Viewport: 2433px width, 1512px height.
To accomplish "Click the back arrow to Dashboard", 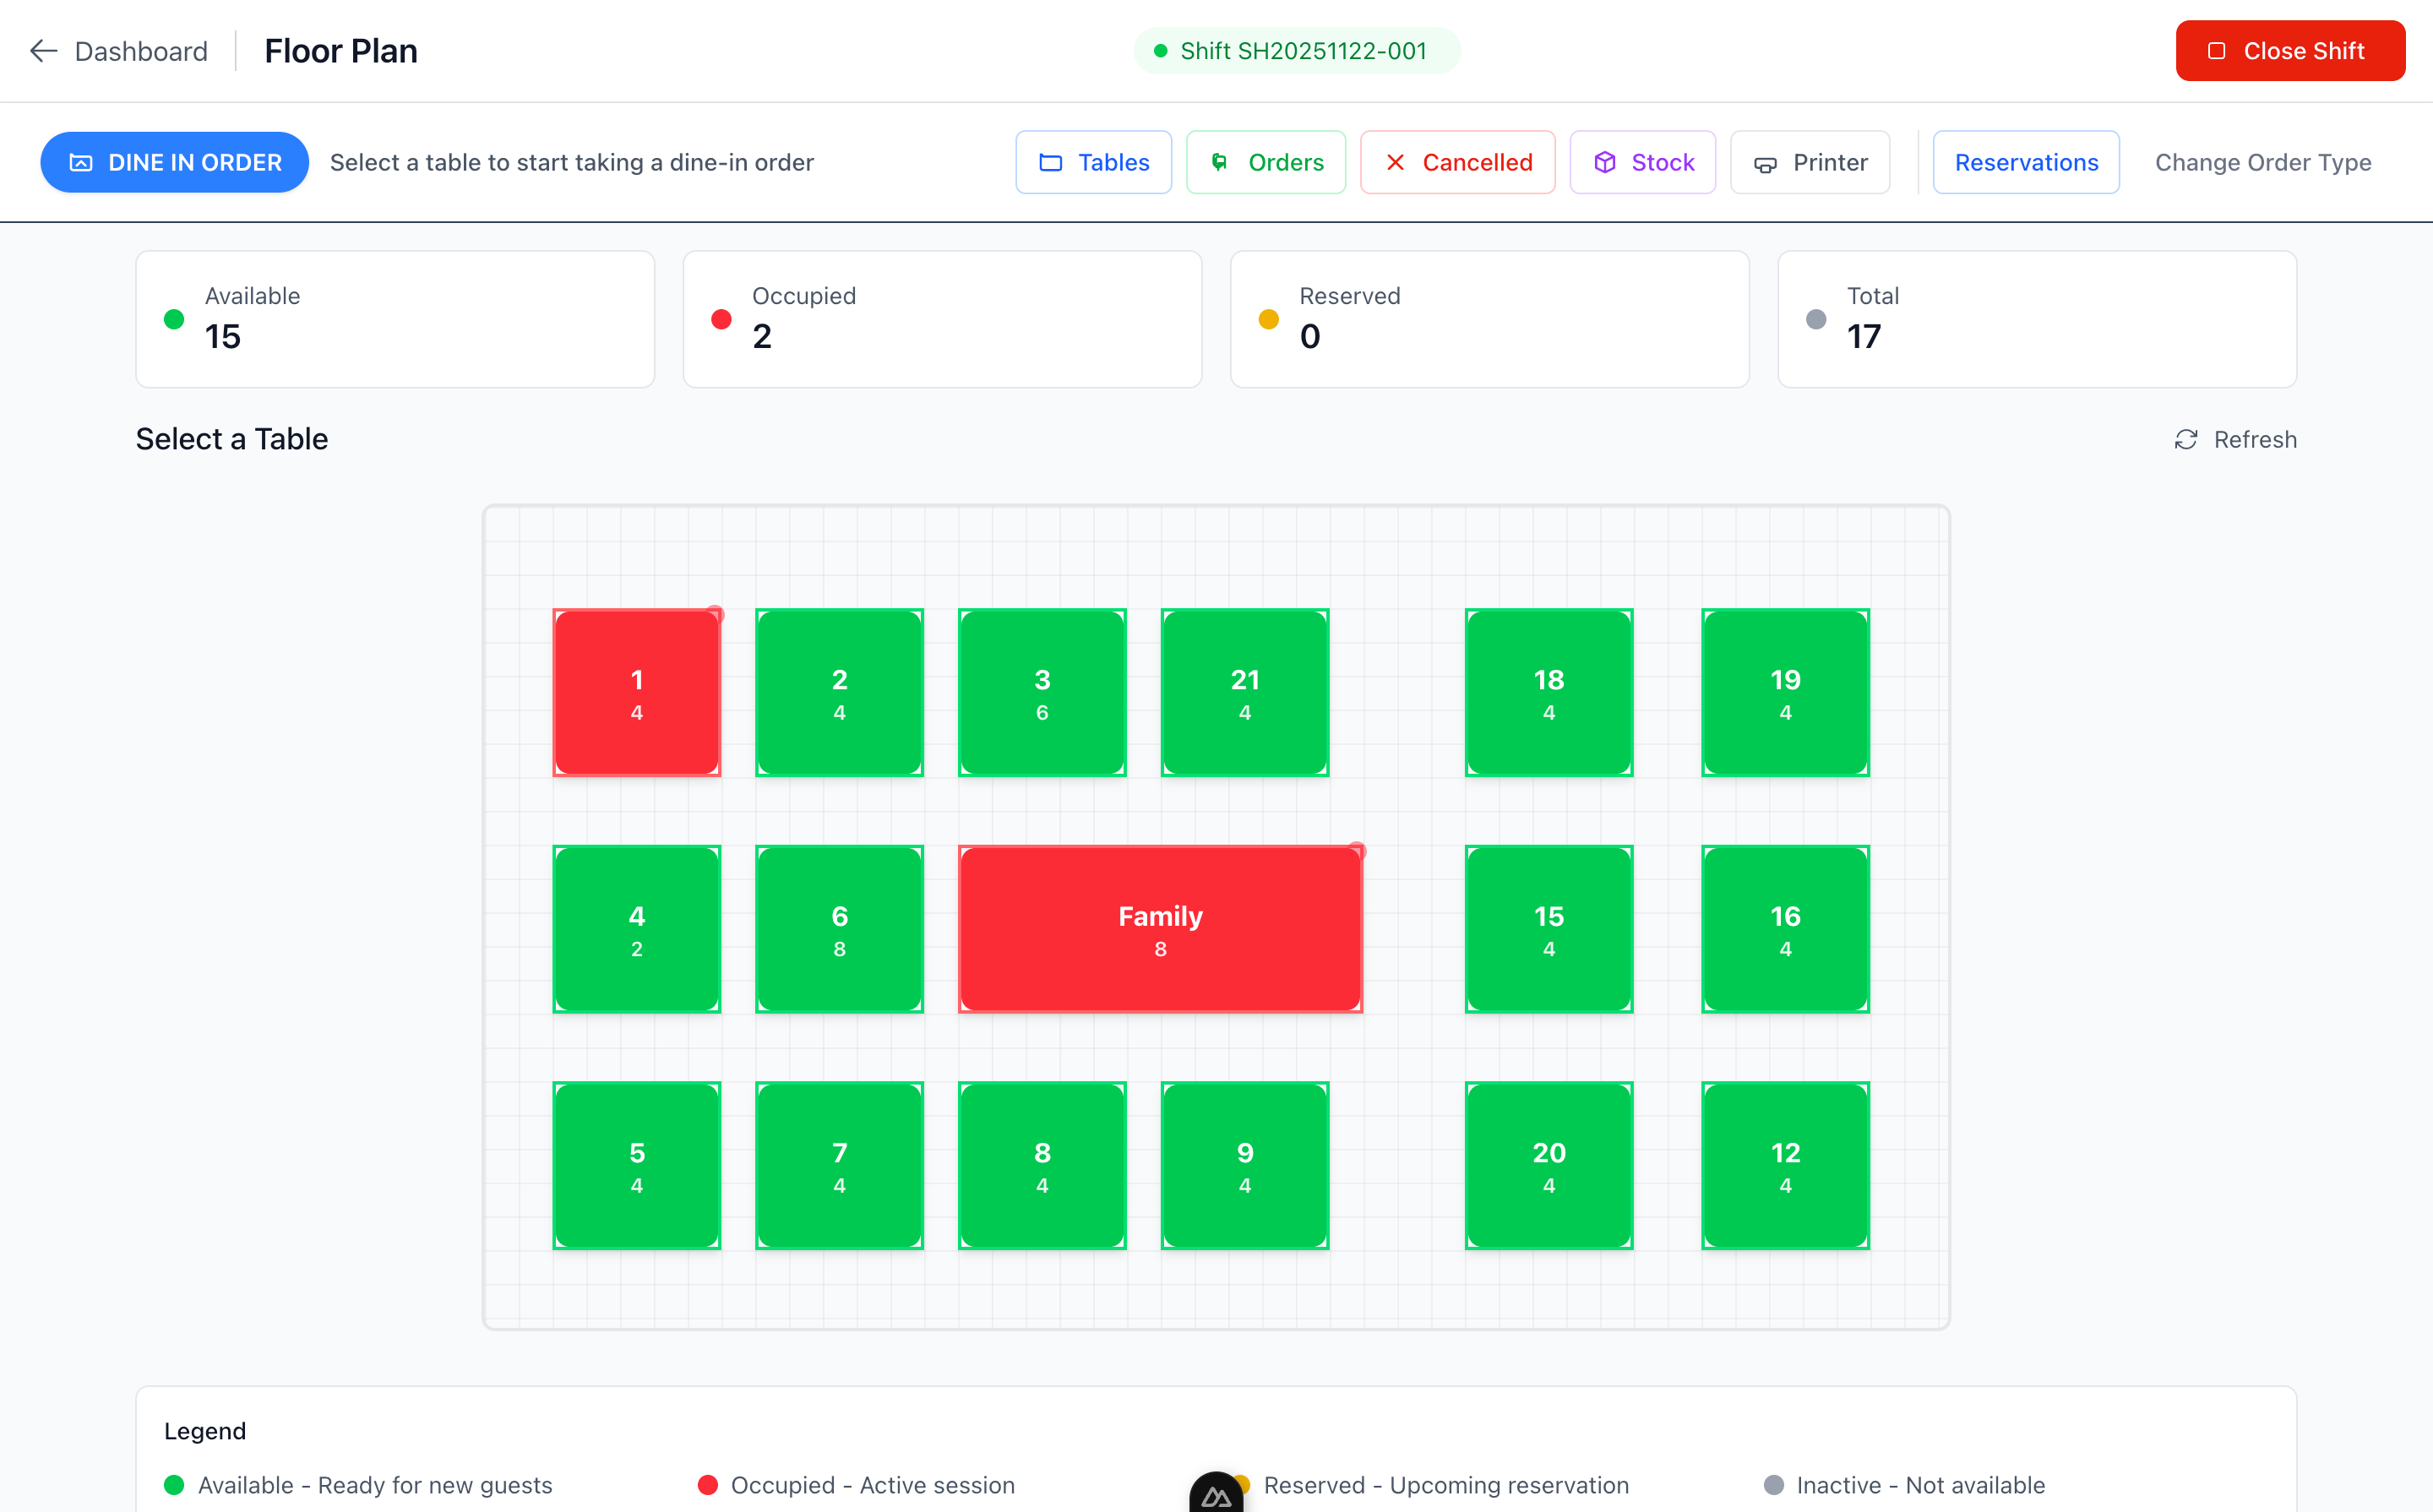I will coord(43,50).
